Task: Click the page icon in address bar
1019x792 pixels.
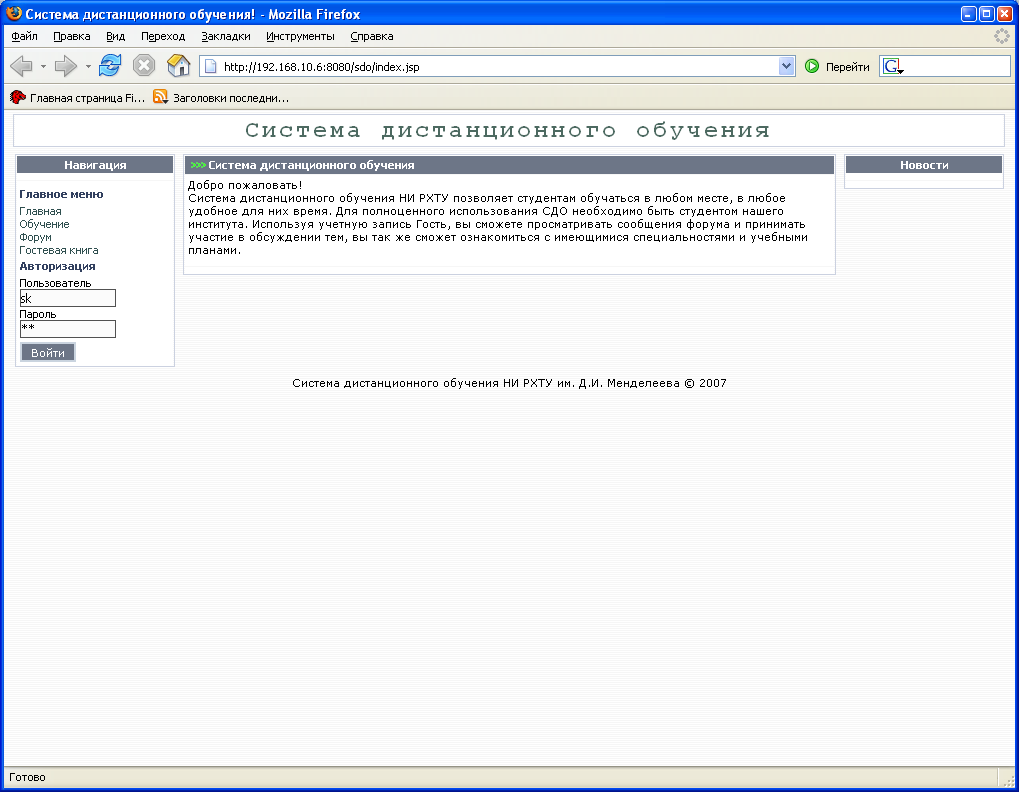Action: point(211,66)
